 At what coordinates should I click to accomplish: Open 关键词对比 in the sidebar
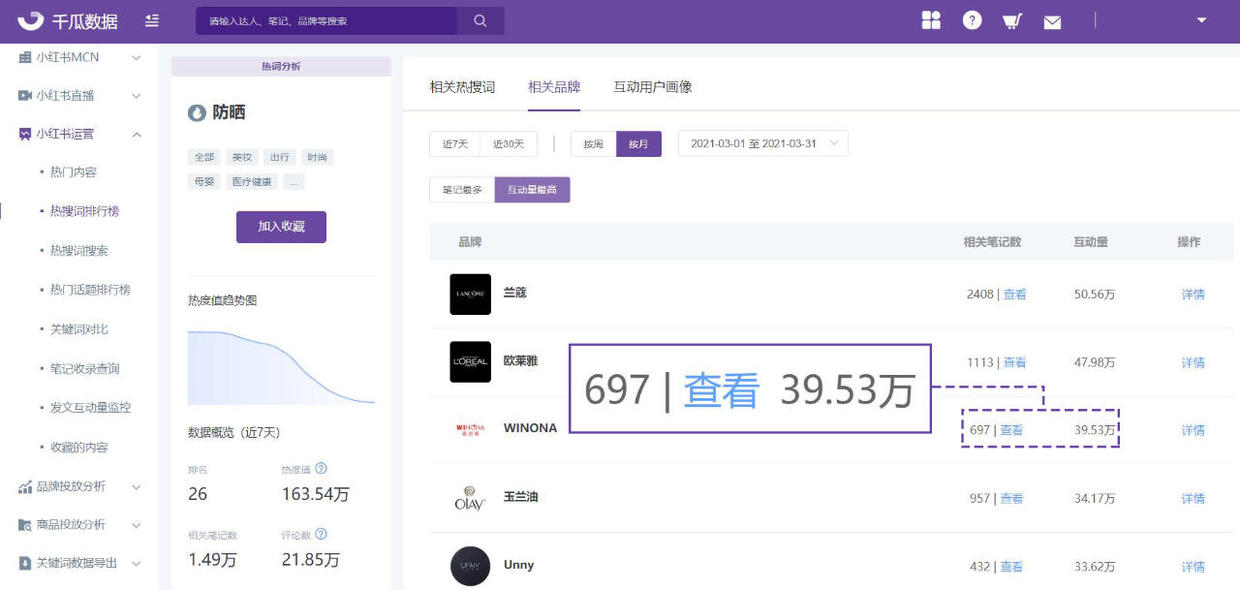(x=79, y=329)
